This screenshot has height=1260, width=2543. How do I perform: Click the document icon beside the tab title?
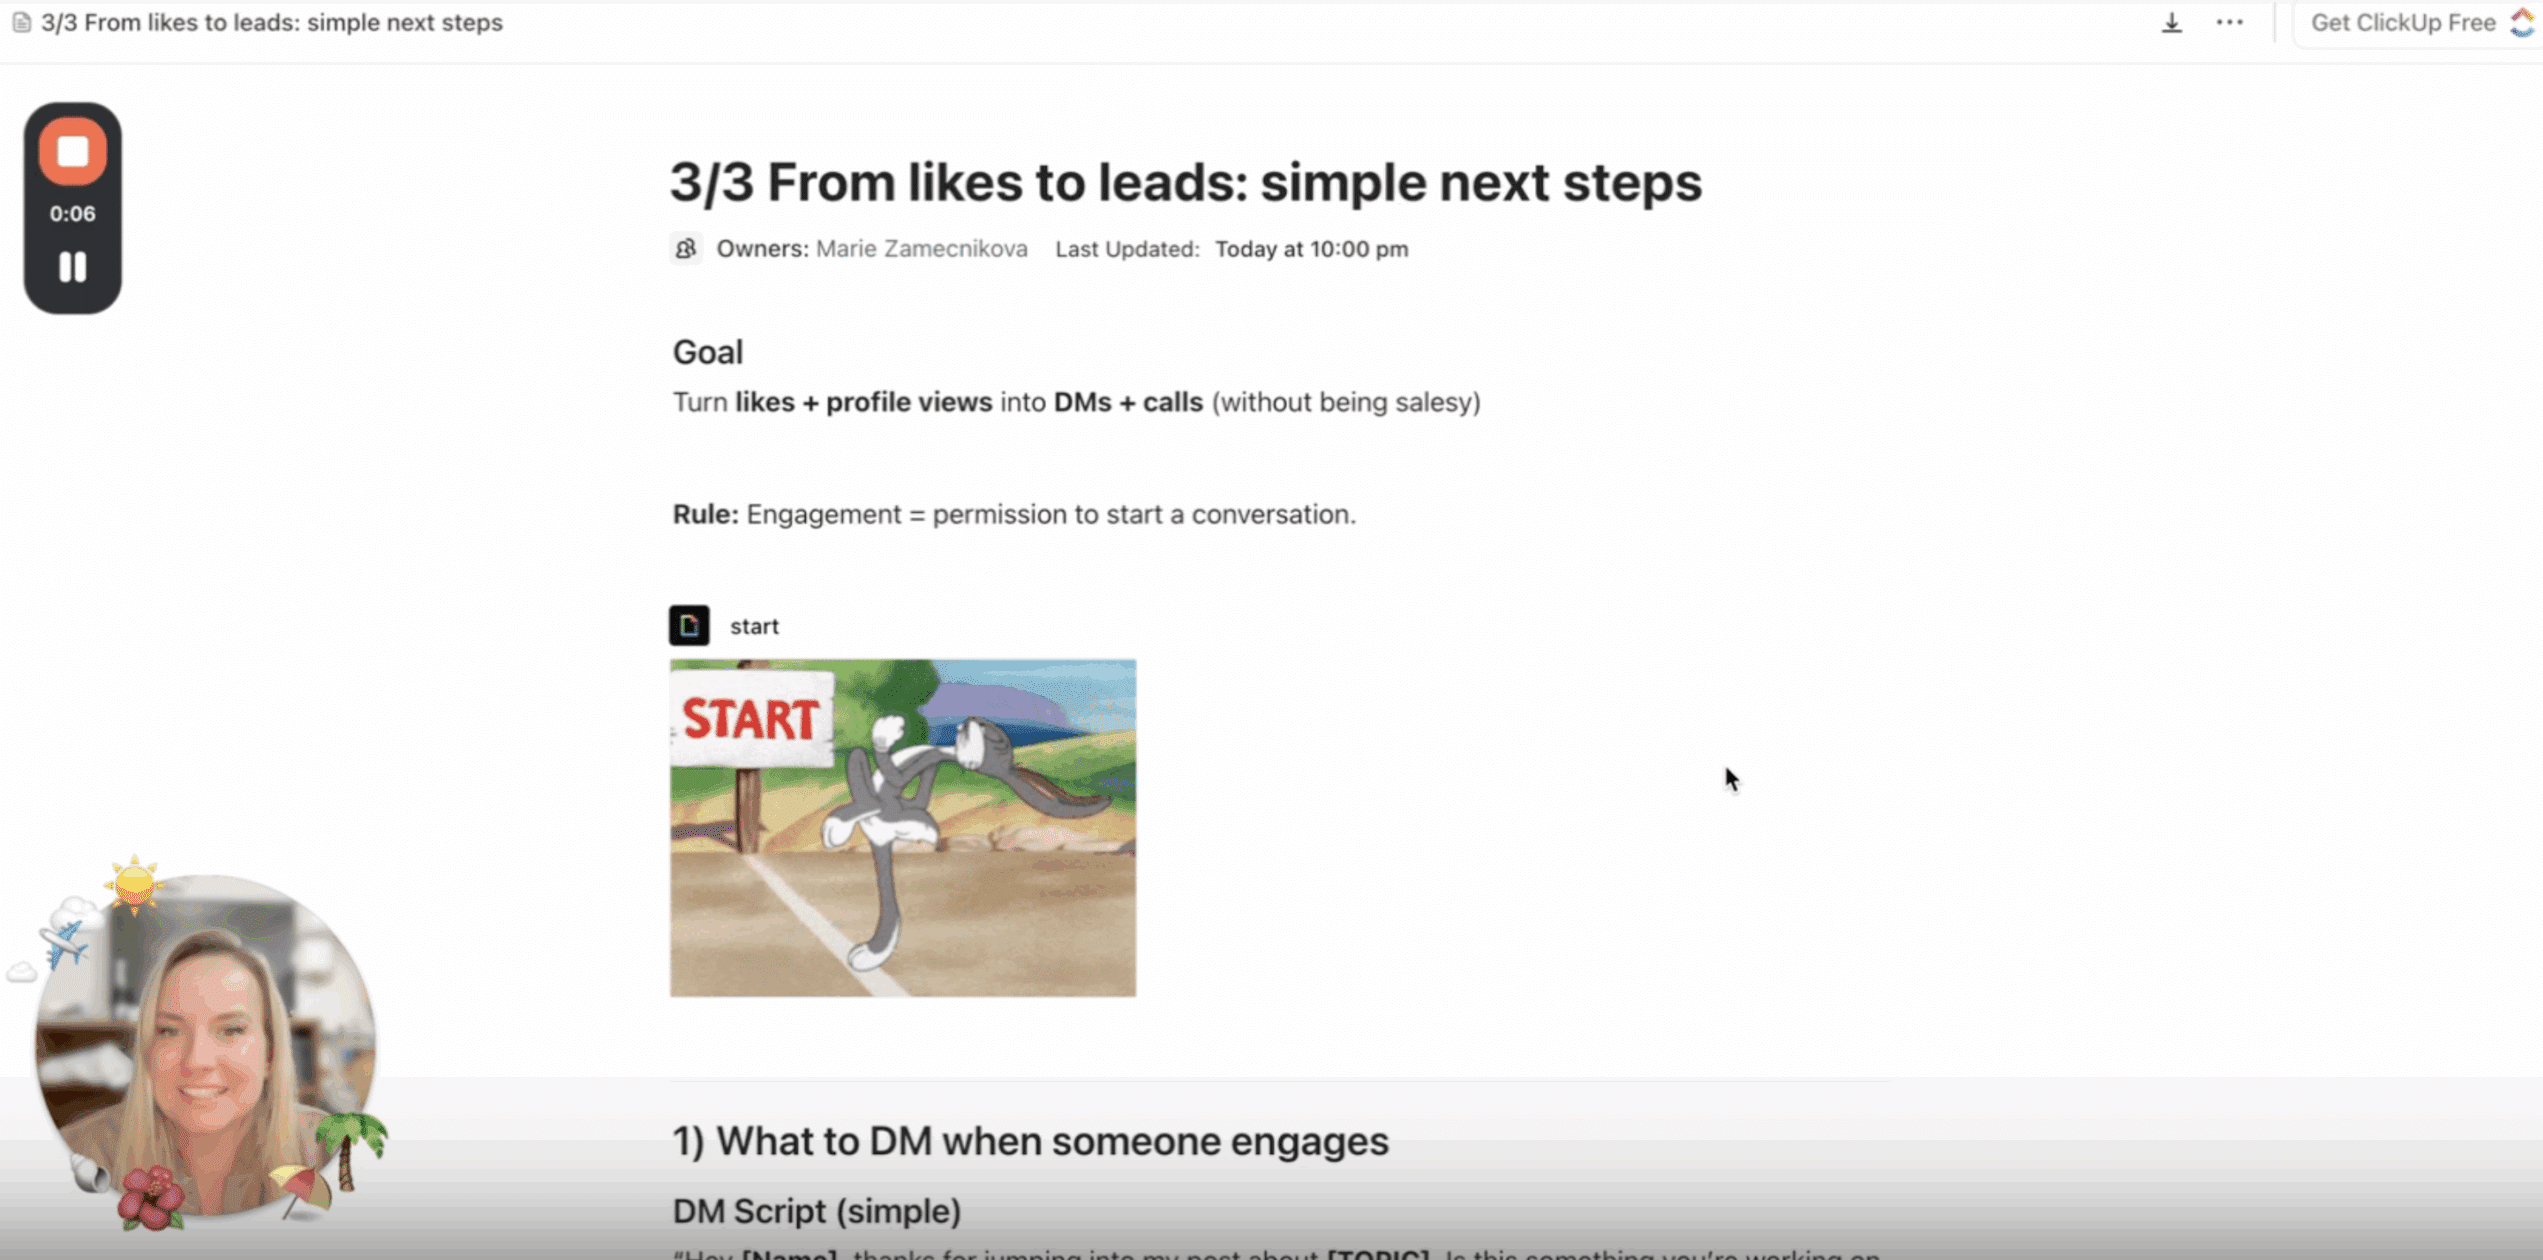click(21, 22)
